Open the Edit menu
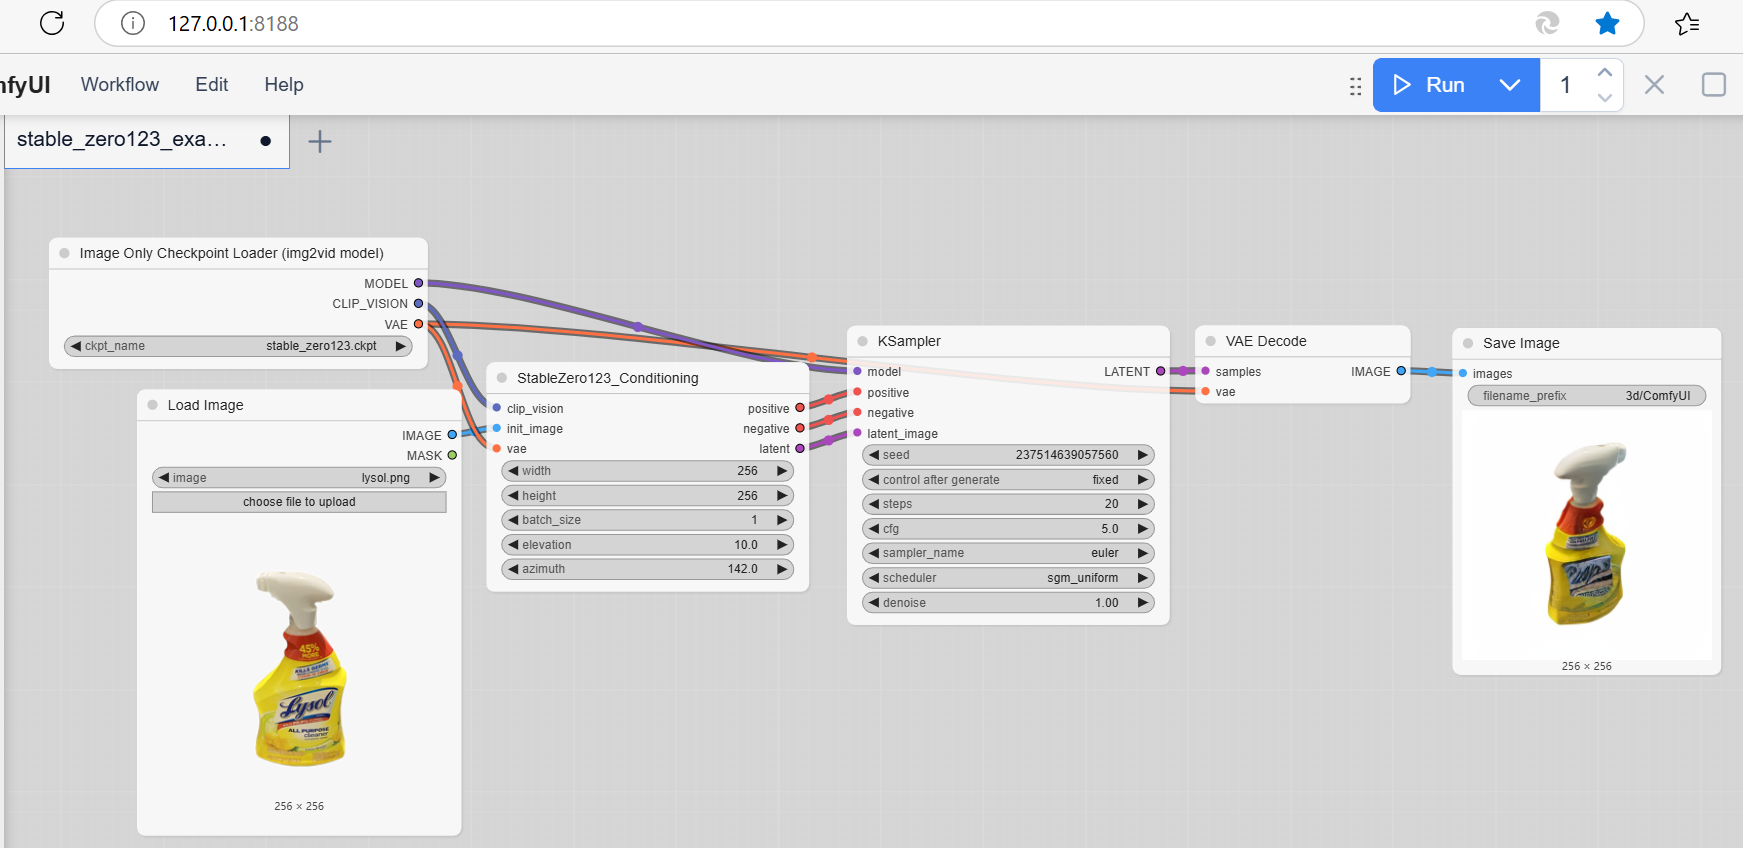The width and height of the screenshot is (1743, 848). coord(211,85)
